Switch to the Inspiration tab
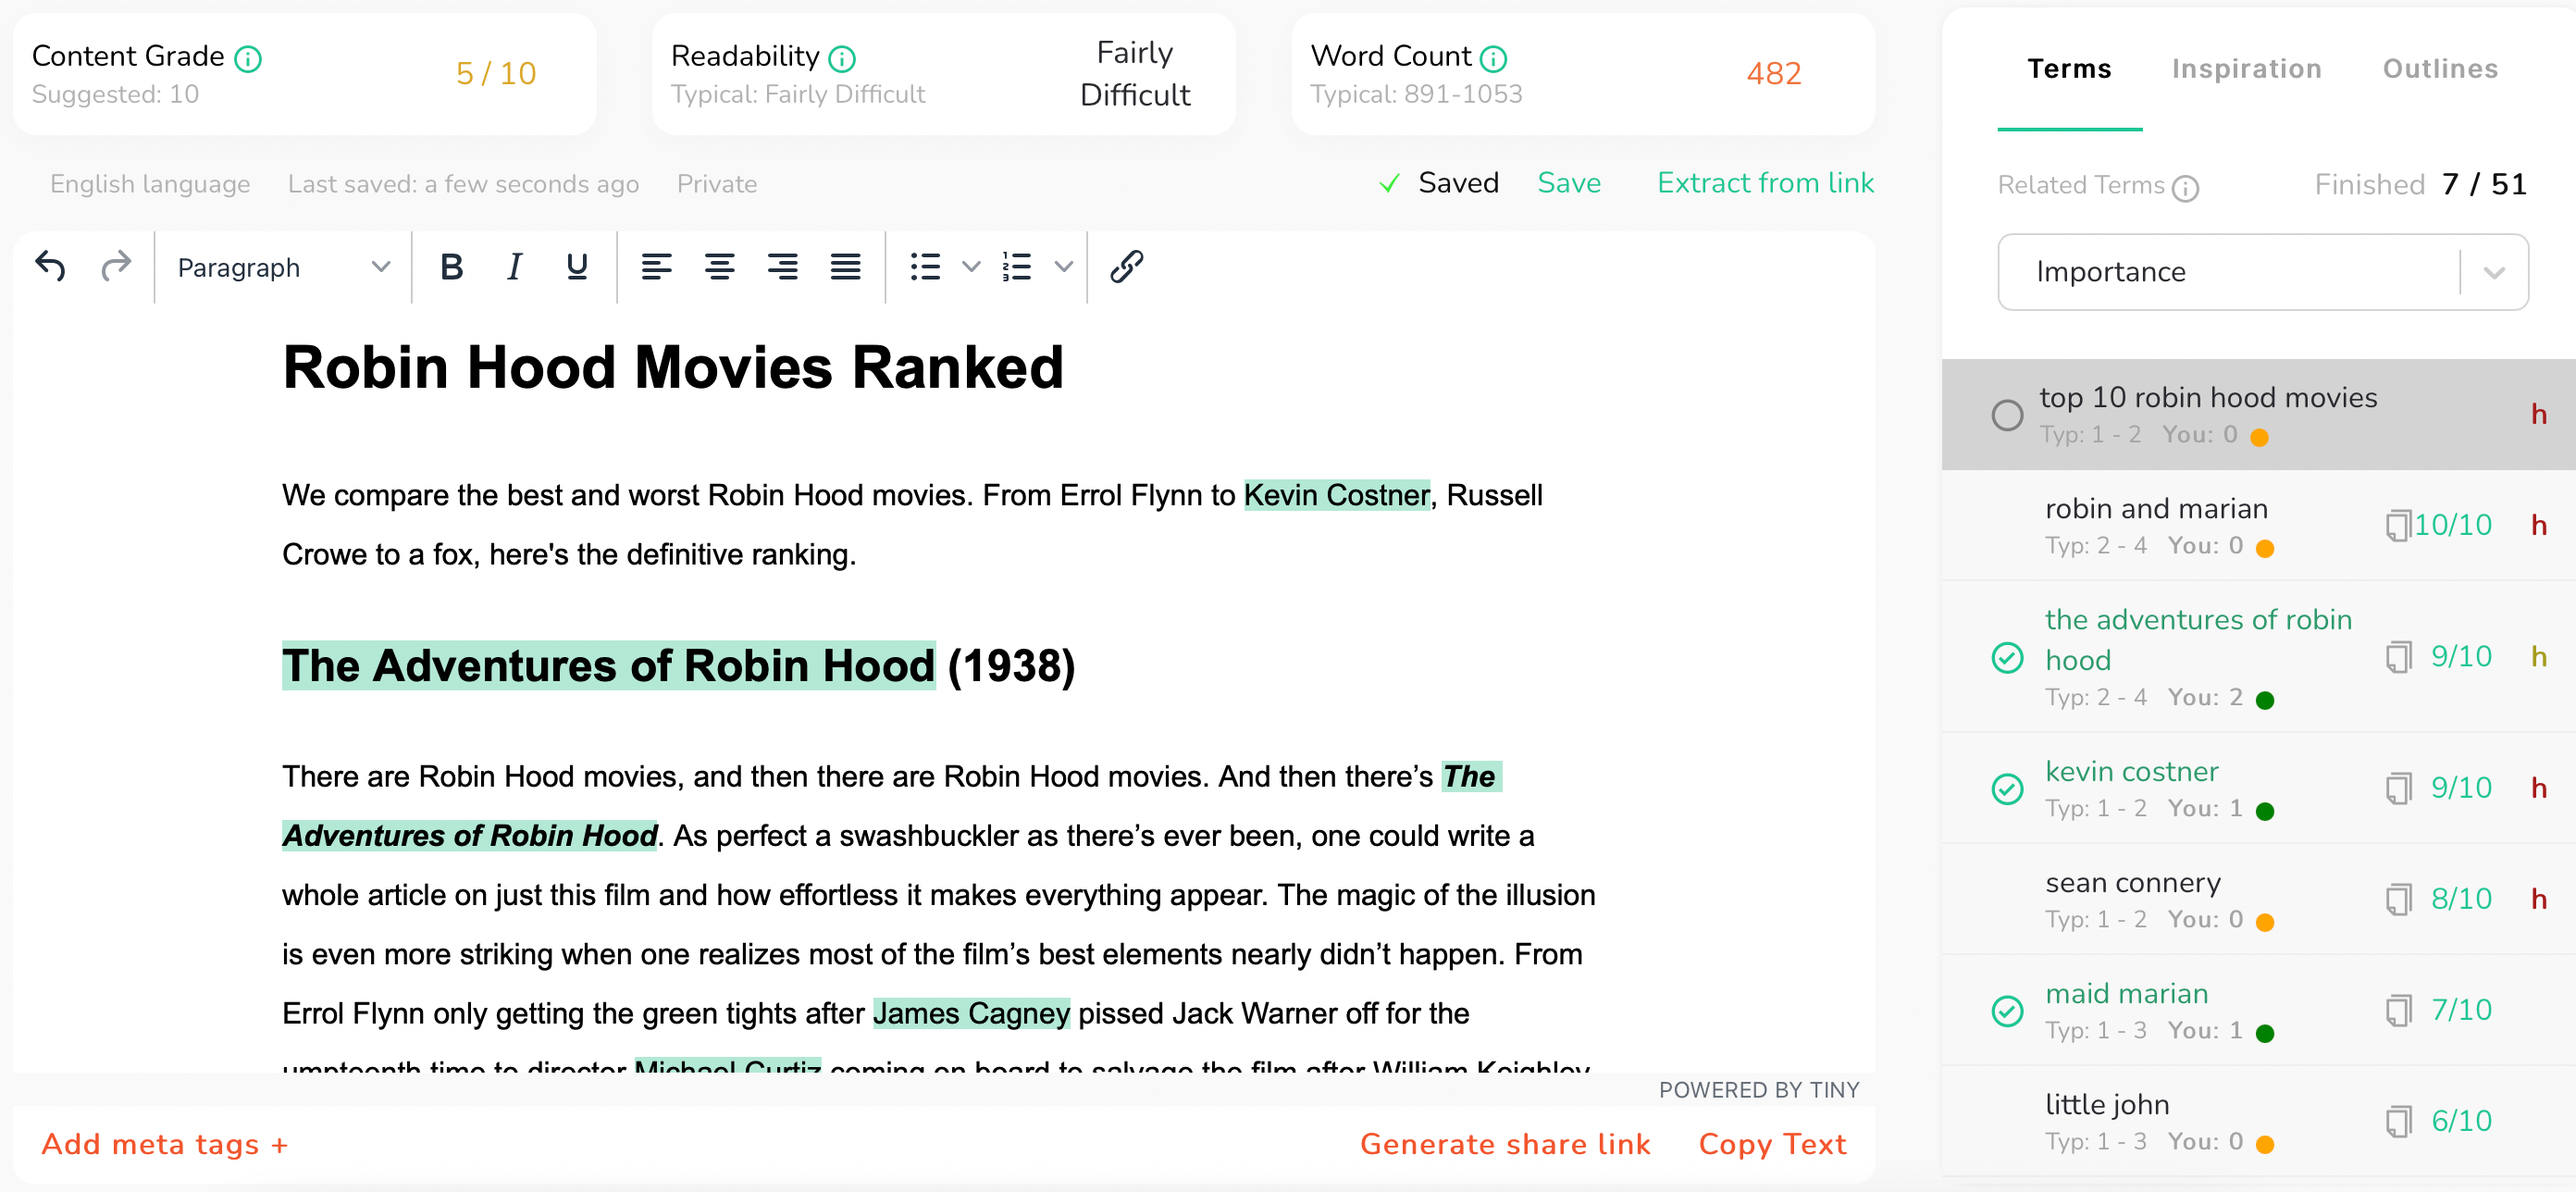 2245,69
